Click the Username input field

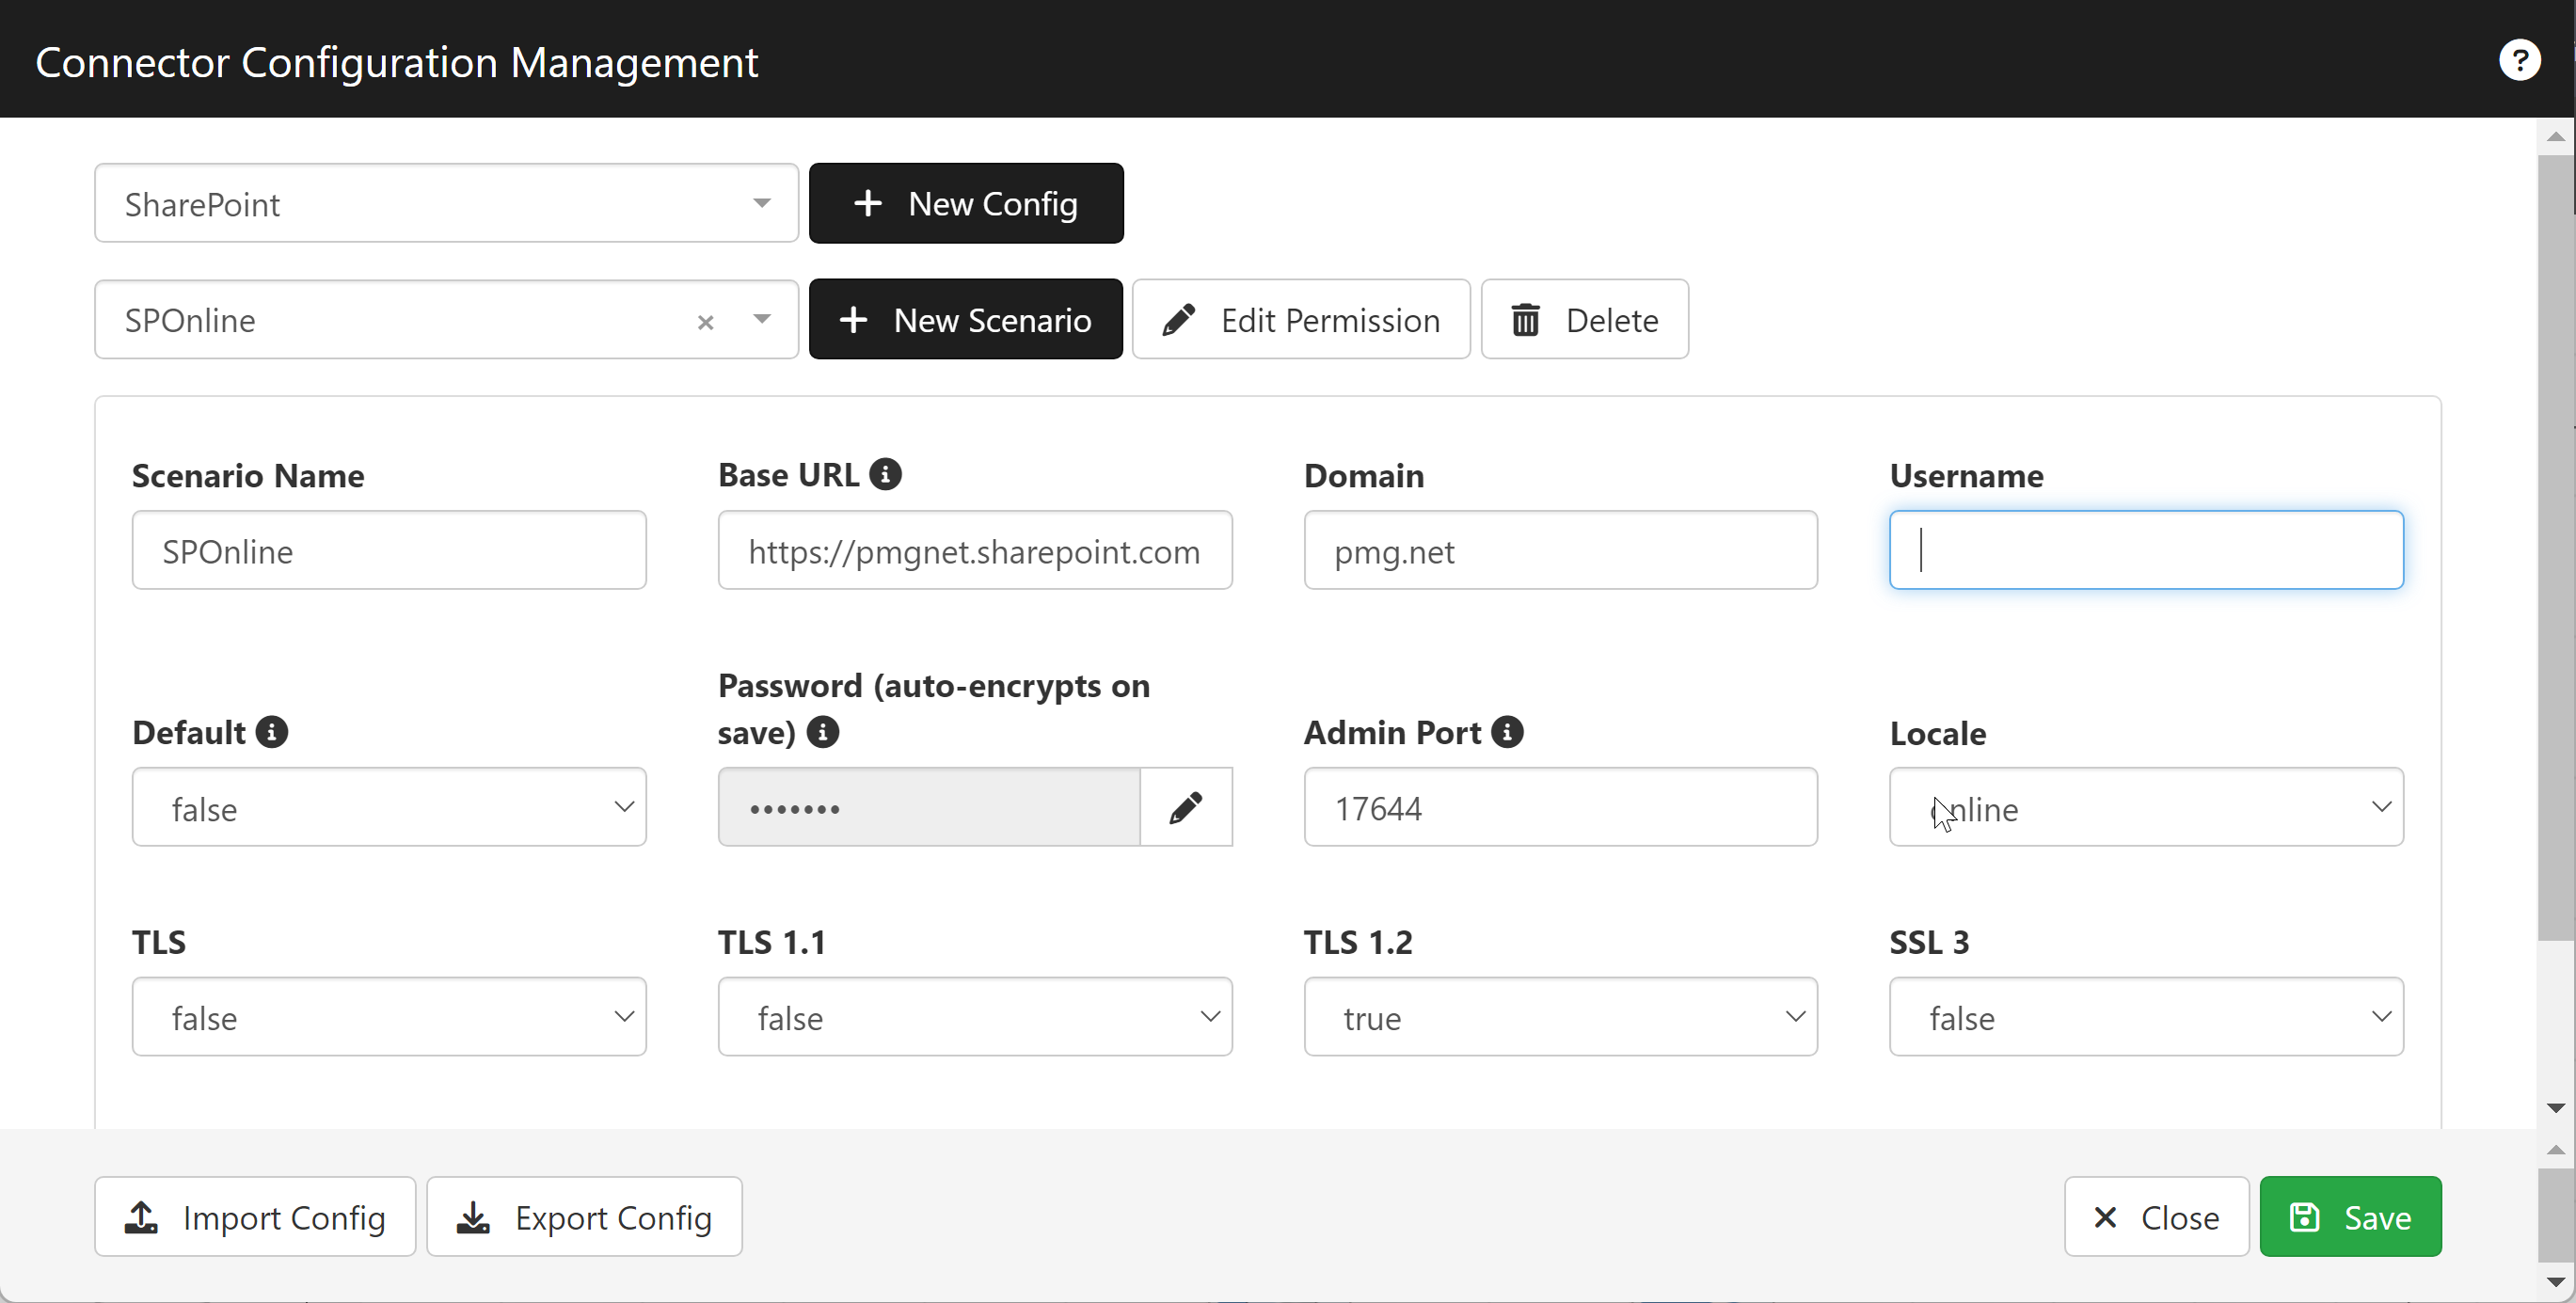click(x=2145, y=550)
